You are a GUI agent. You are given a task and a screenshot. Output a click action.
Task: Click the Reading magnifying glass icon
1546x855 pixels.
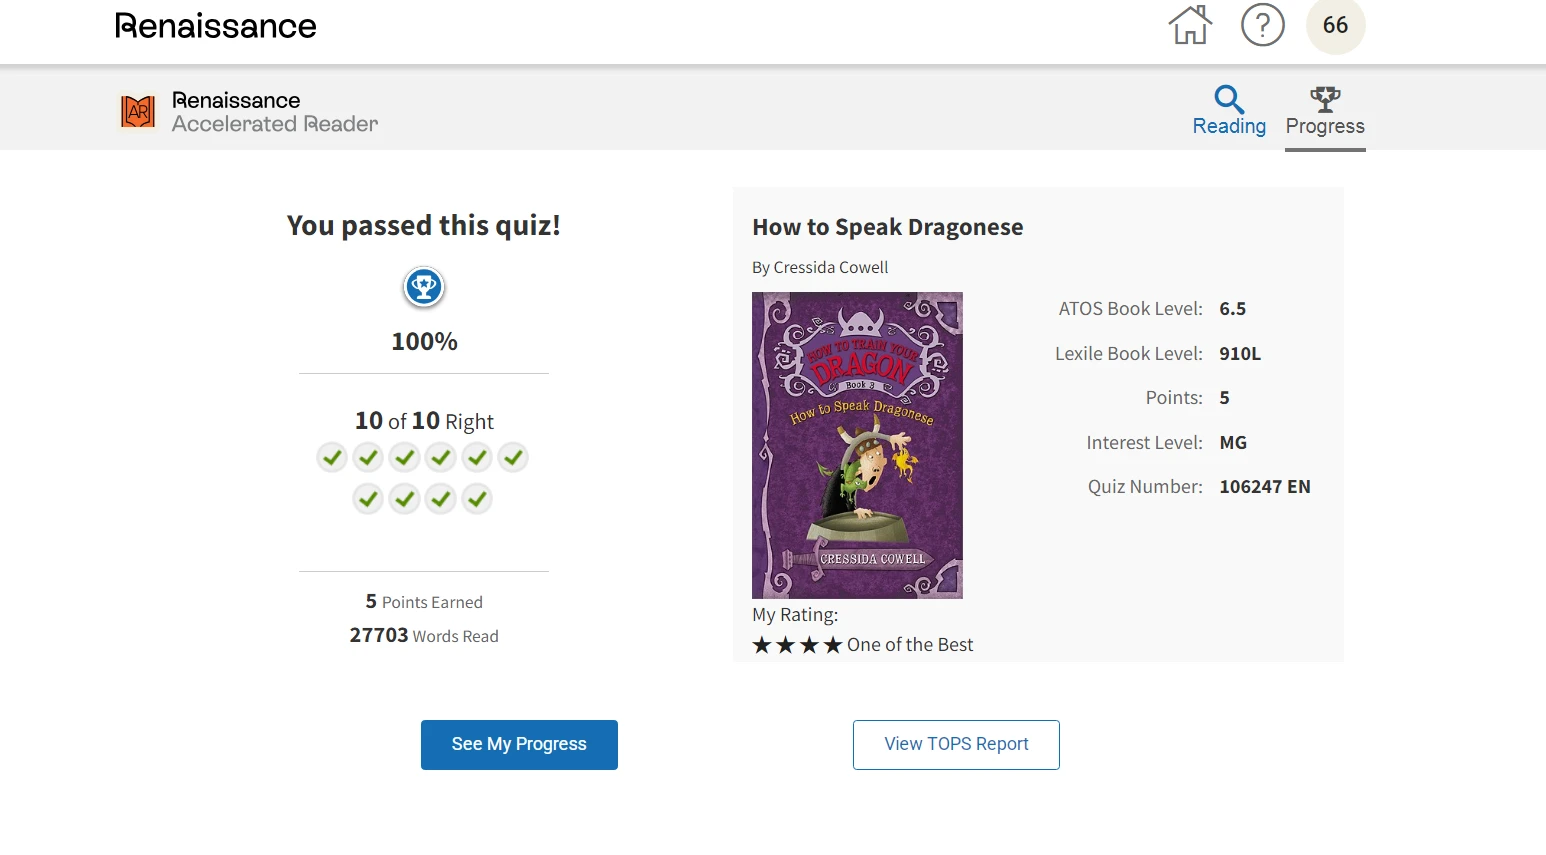coord(1229,99)
